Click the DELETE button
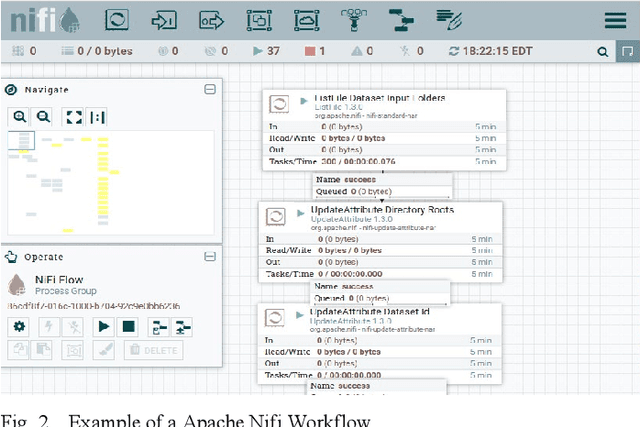640x427 pixels. 153,350
